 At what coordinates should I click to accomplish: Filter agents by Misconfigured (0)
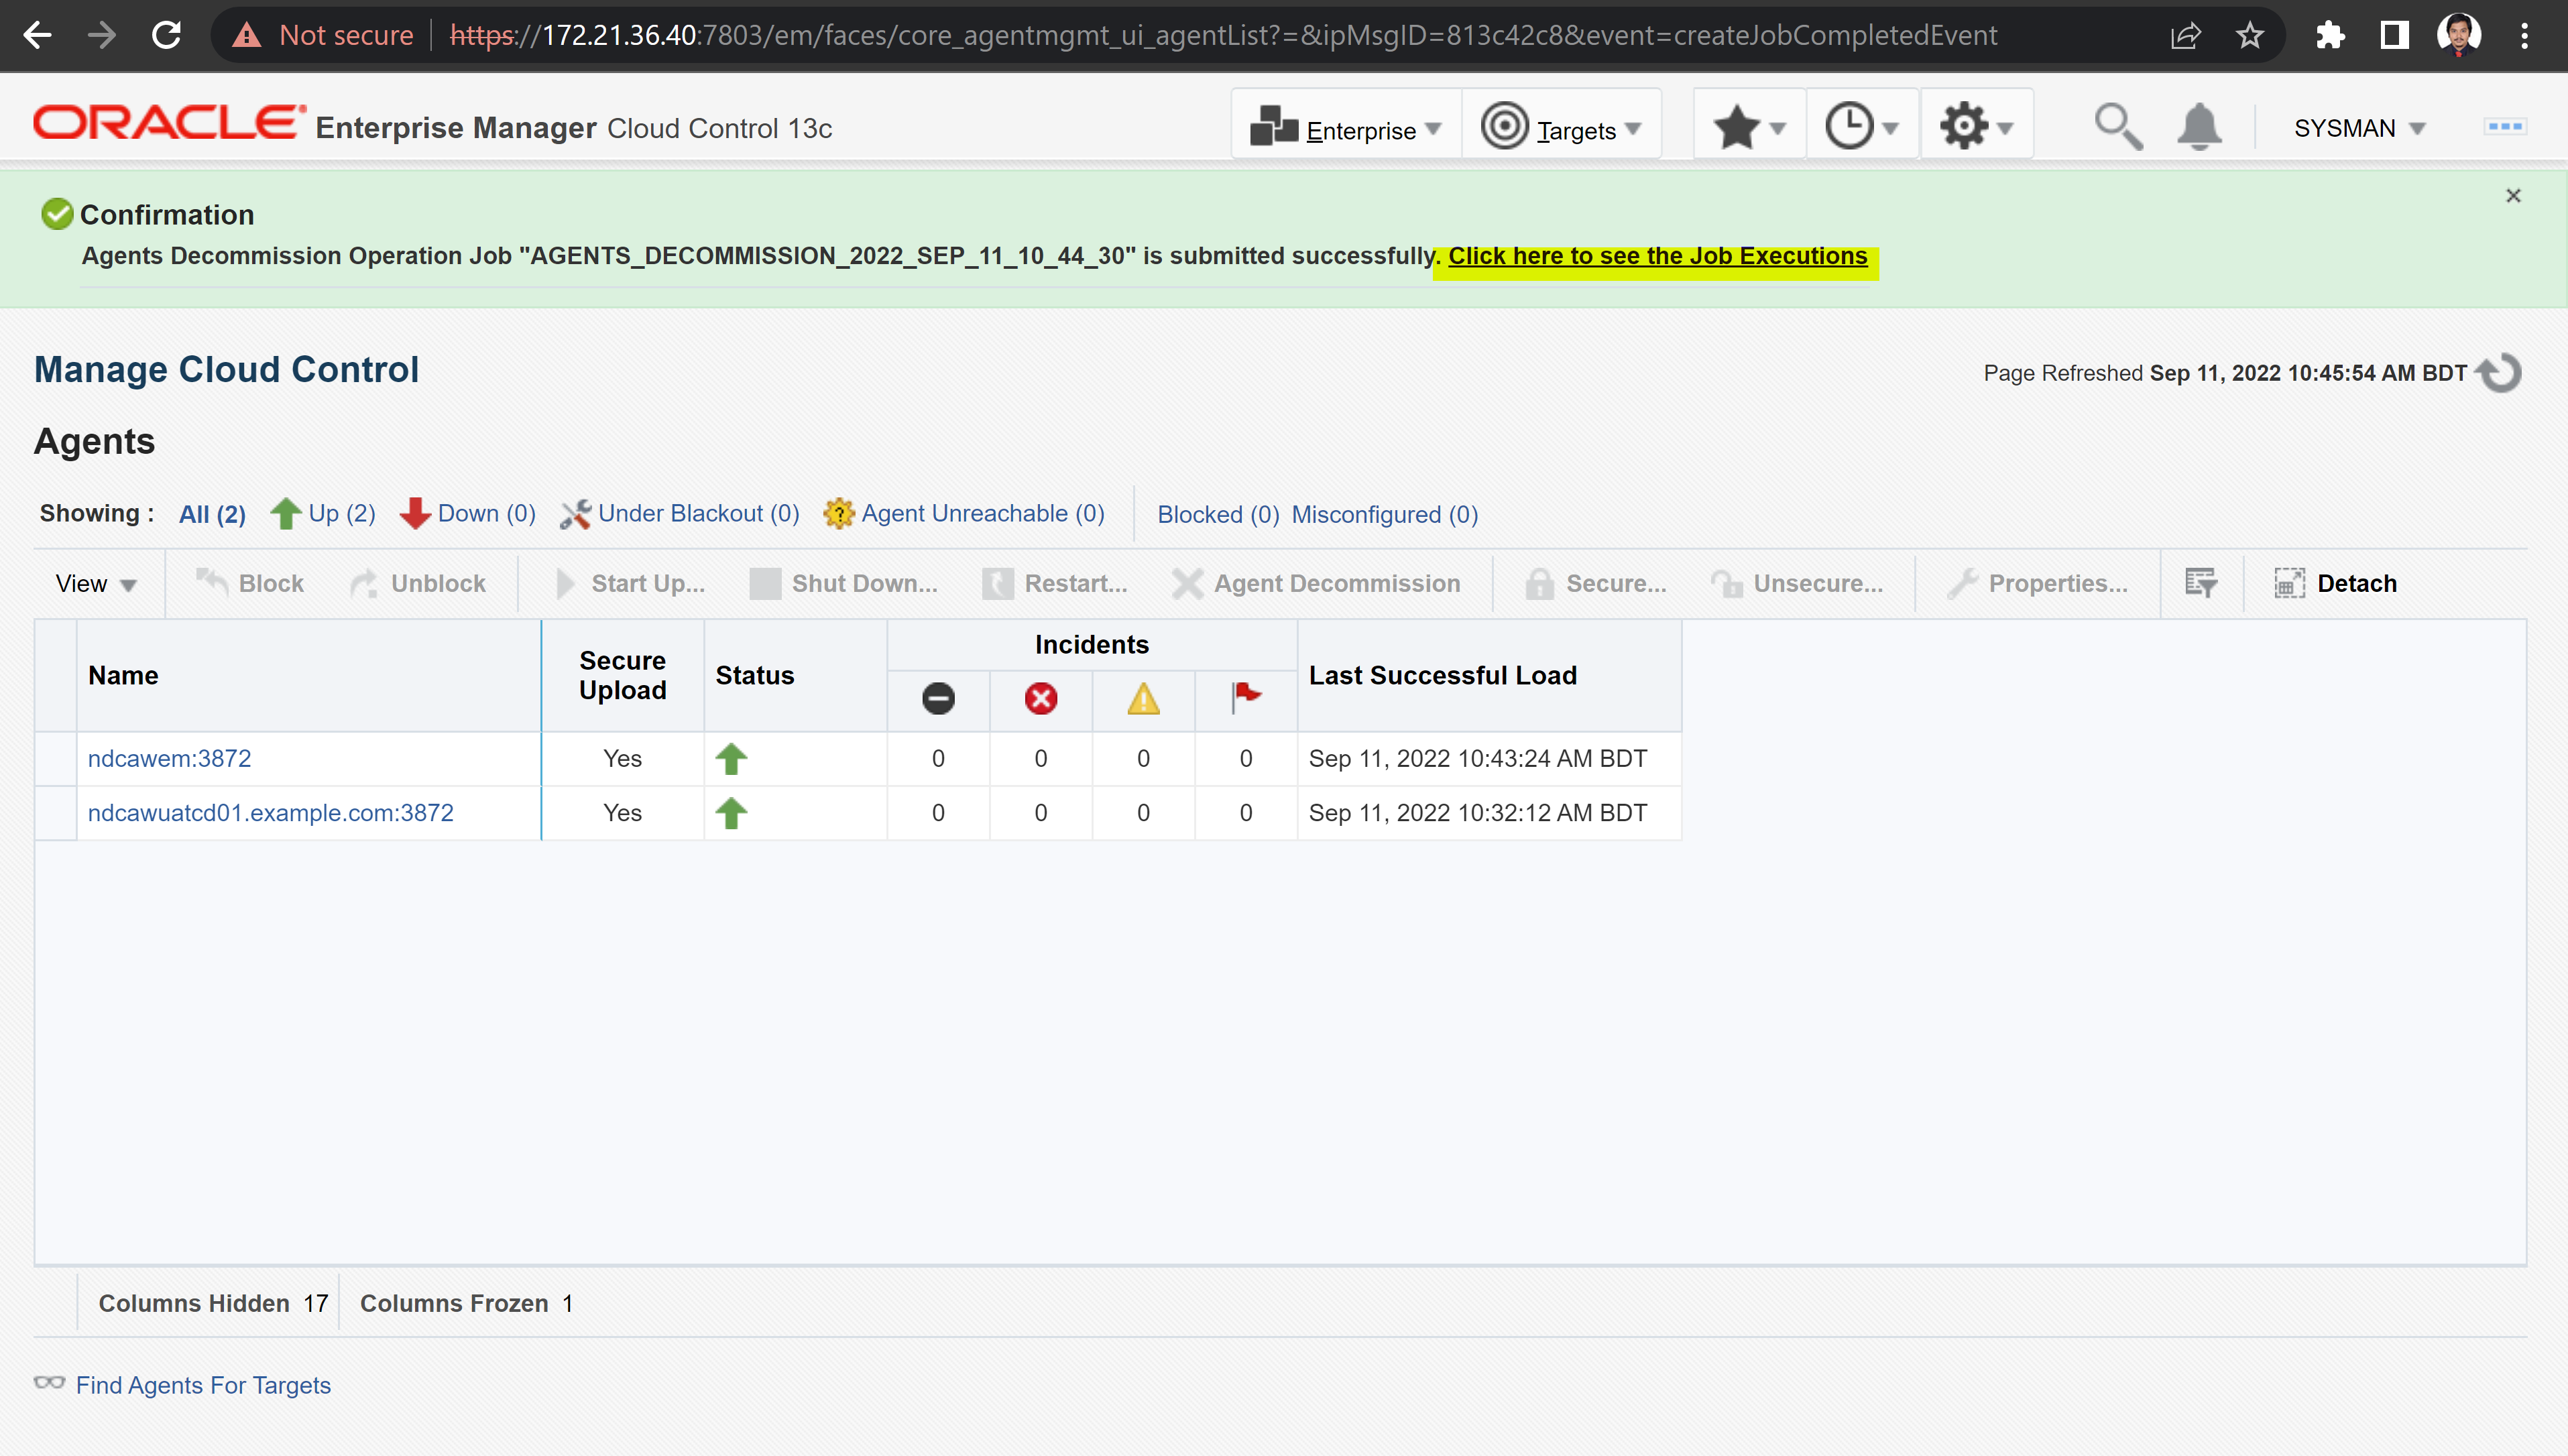tap(1385, 515)
